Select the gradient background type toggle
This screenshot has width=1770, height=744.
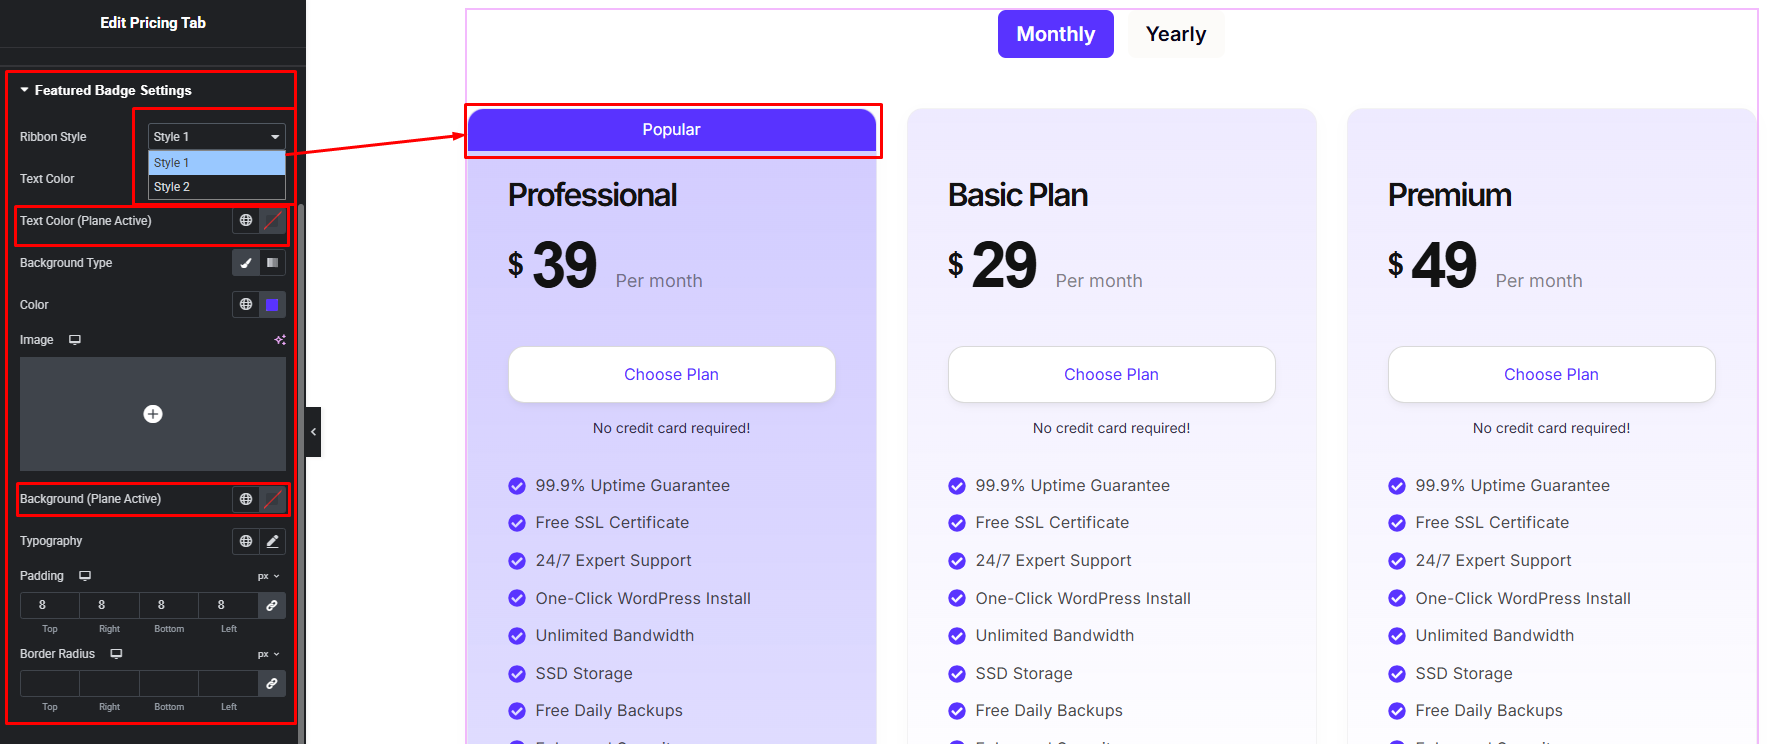272,263
